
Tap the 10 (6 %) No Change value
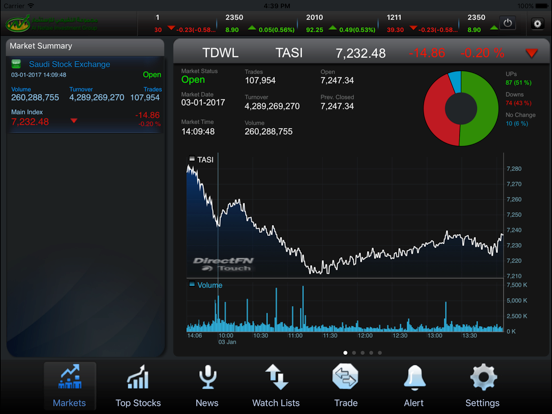pyautogui.click(x=517, y=124)
